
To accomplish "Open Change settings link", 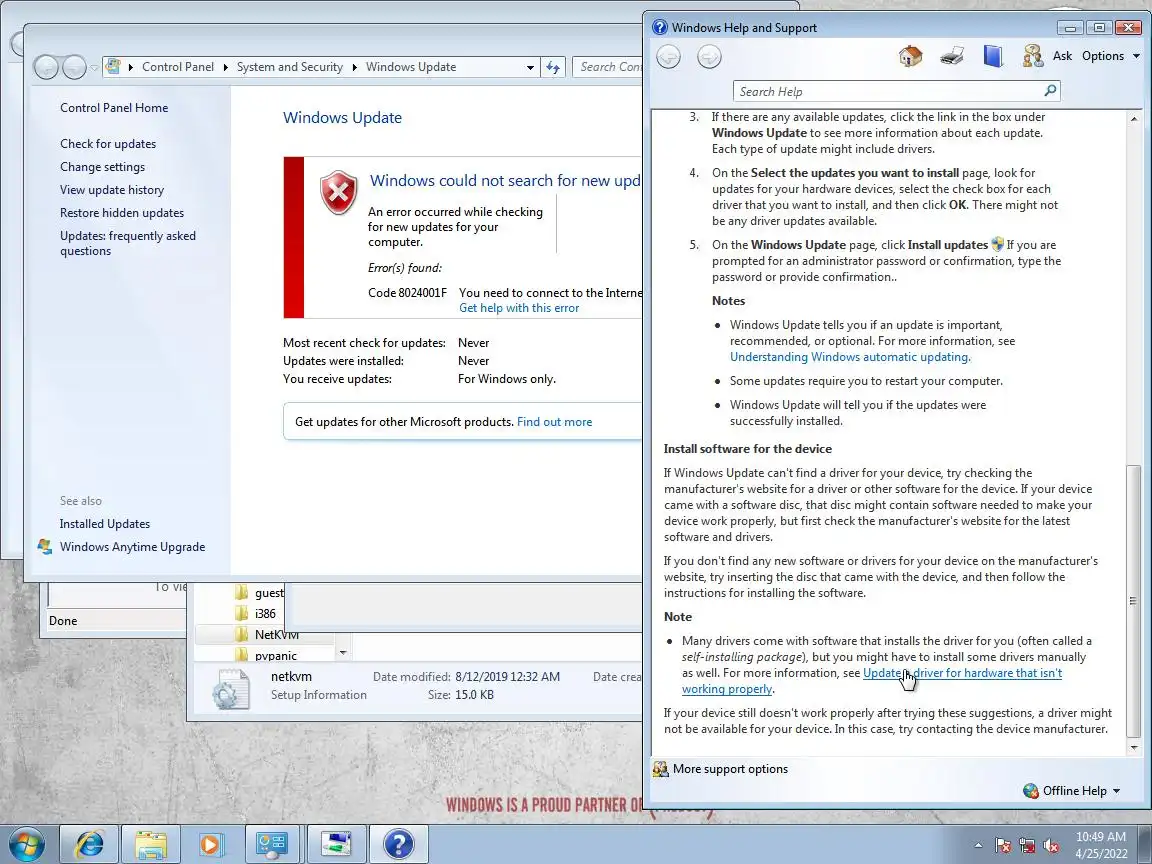I will tap(102, 167).
